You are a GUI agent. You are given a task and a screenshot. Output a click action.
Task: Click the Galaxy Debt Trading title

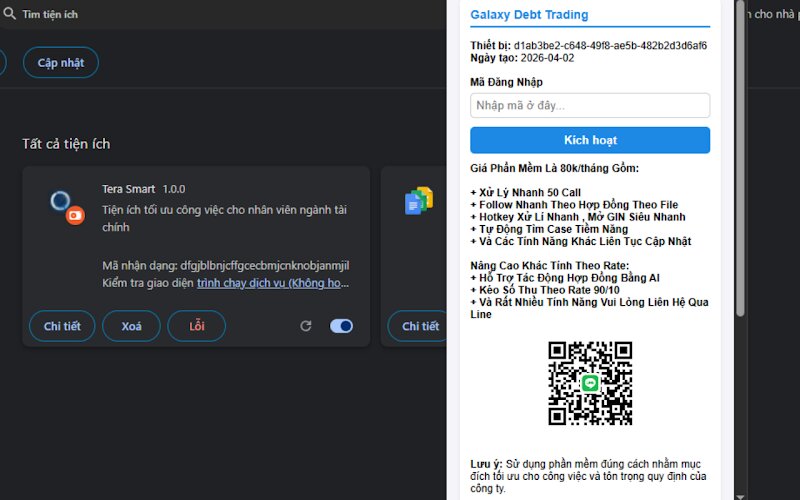tap(529, 15)
